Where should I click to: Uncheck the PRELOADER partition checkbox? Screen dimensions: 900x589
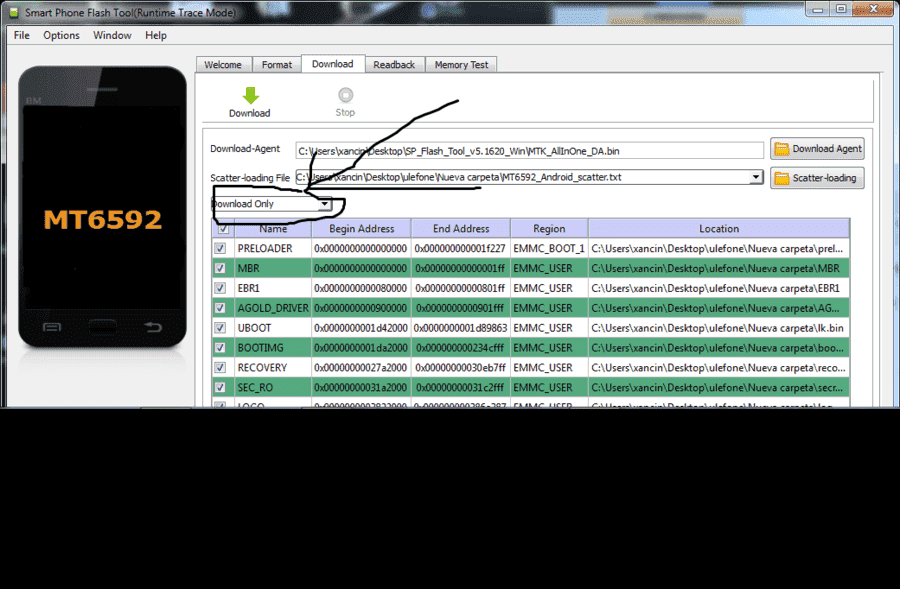tap(220, 249)
